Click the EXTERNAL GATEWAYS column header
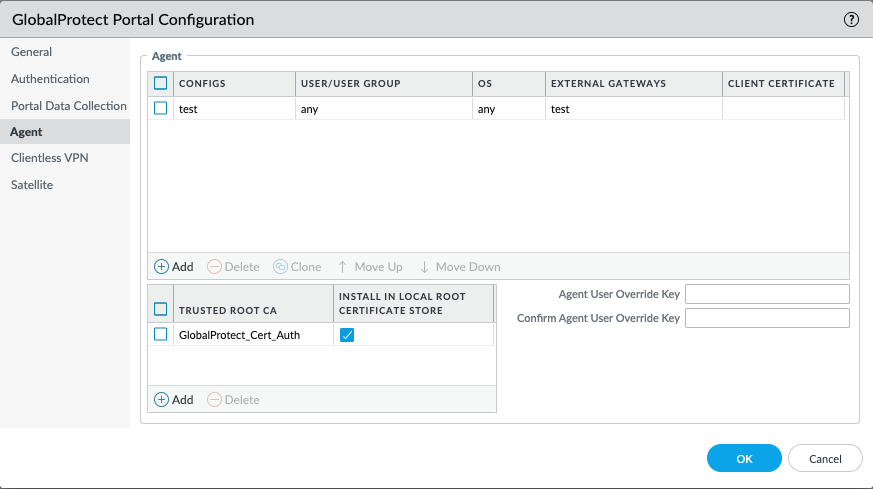 (x=634, y=84)
